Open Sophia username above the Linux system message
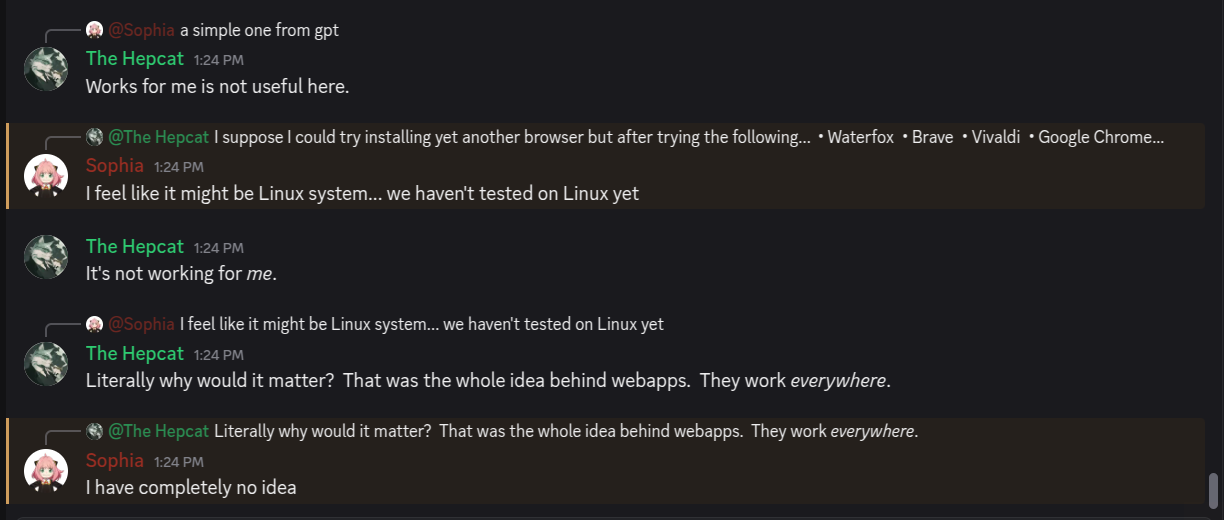The image size is (1224, 520). 115,166
